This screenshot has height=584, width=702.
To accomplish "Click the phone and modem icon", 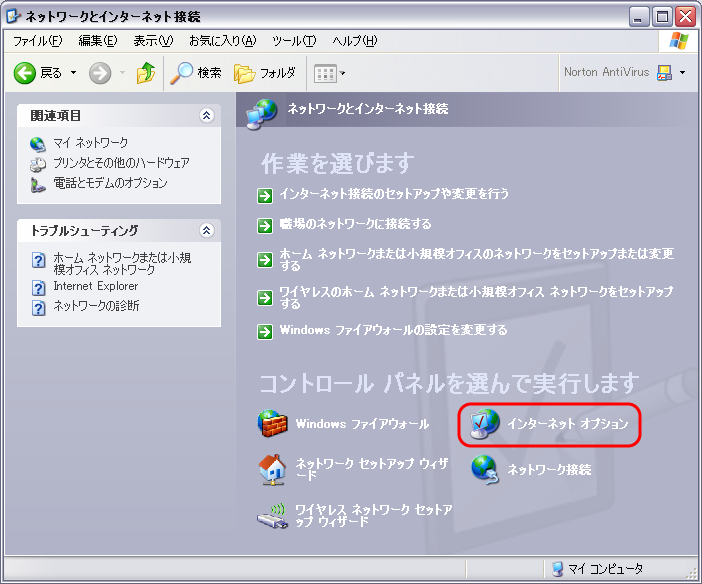I will [x=38, y=185].
